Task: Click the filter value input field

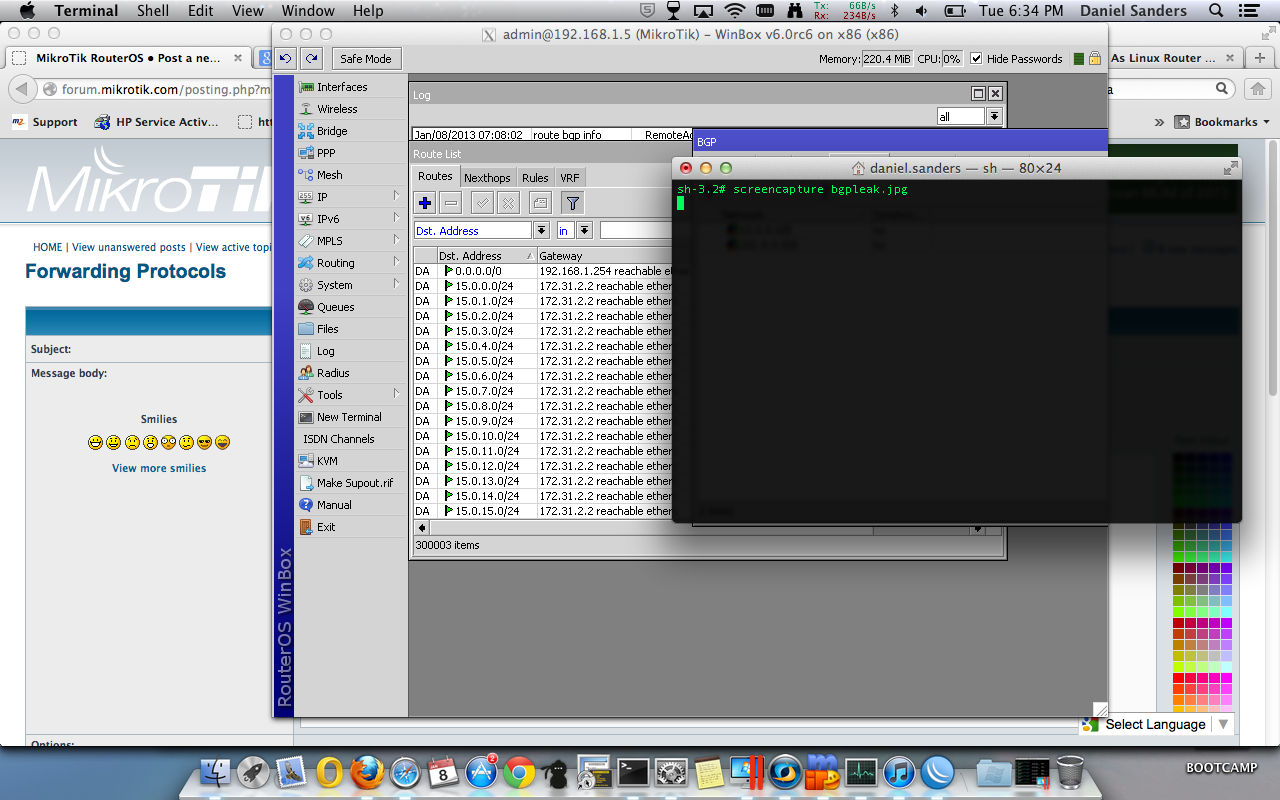Action: pyautogui.click(x=635, y=231)
